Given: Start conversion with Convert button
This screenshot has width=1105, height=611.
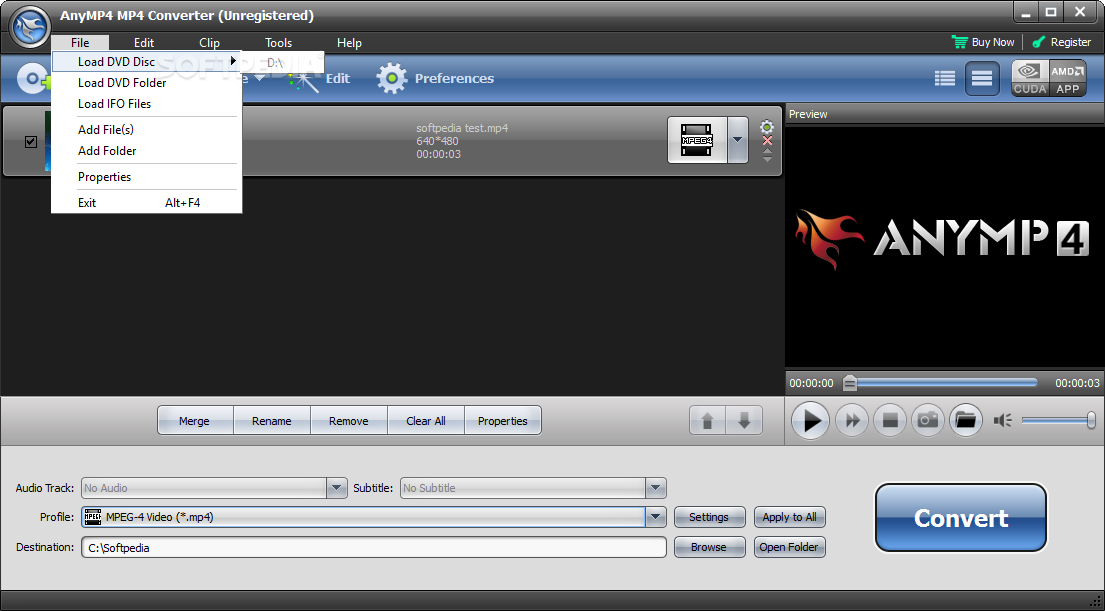Looking at the screenshot, I should [961, 518].
